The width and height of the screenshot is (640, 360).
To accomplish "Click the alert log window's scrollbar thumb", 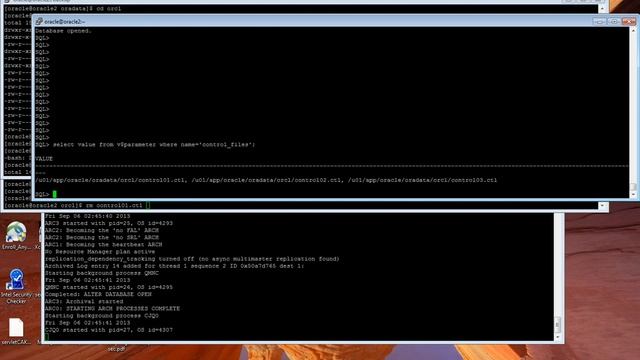I will tap(558, 324).
